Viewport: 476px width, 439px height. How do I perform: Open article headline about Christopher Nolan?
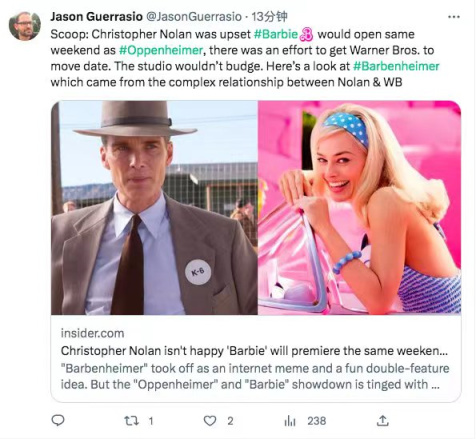point(254,351)
